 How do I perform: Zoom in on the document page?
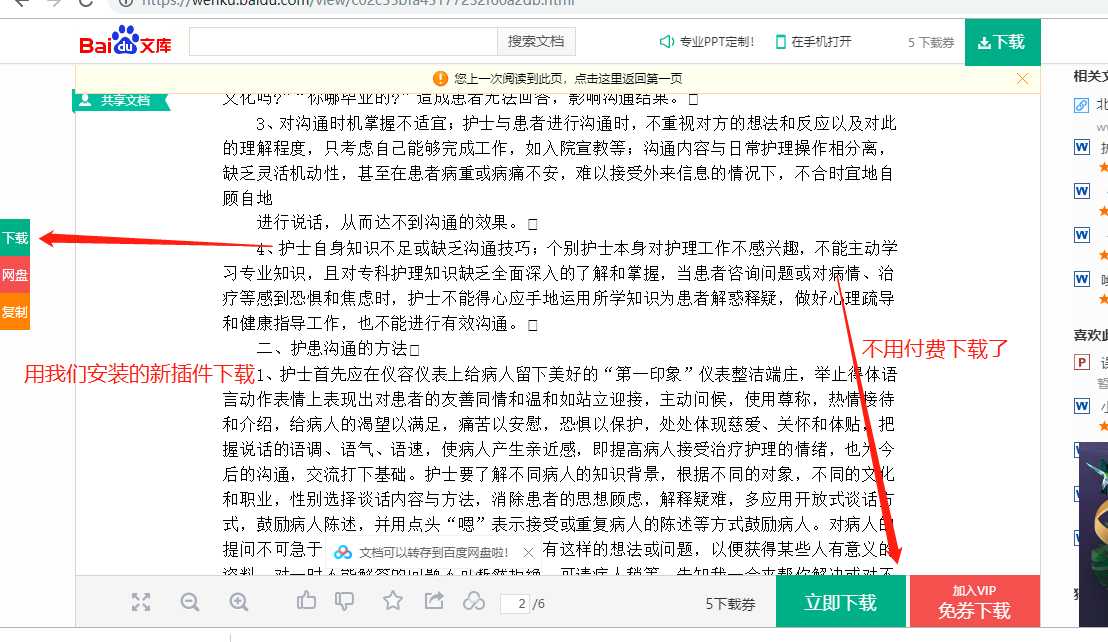pyautogui.click(x=239, y=602)
